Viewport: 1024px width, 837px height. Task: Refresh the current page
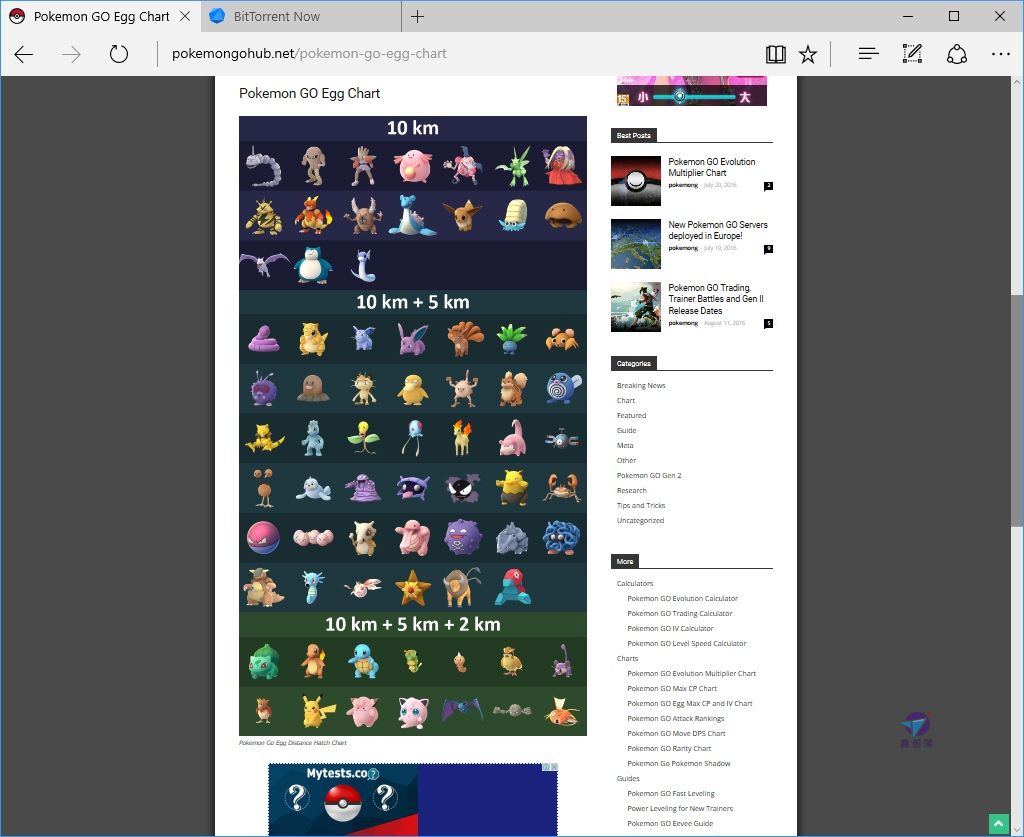[119, 54]
